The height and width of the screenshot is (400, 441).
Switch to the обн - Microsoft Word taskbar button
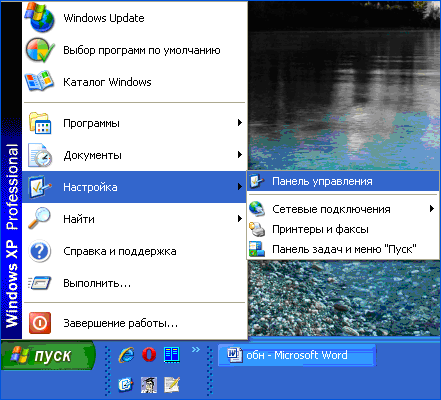coord(297,355)
